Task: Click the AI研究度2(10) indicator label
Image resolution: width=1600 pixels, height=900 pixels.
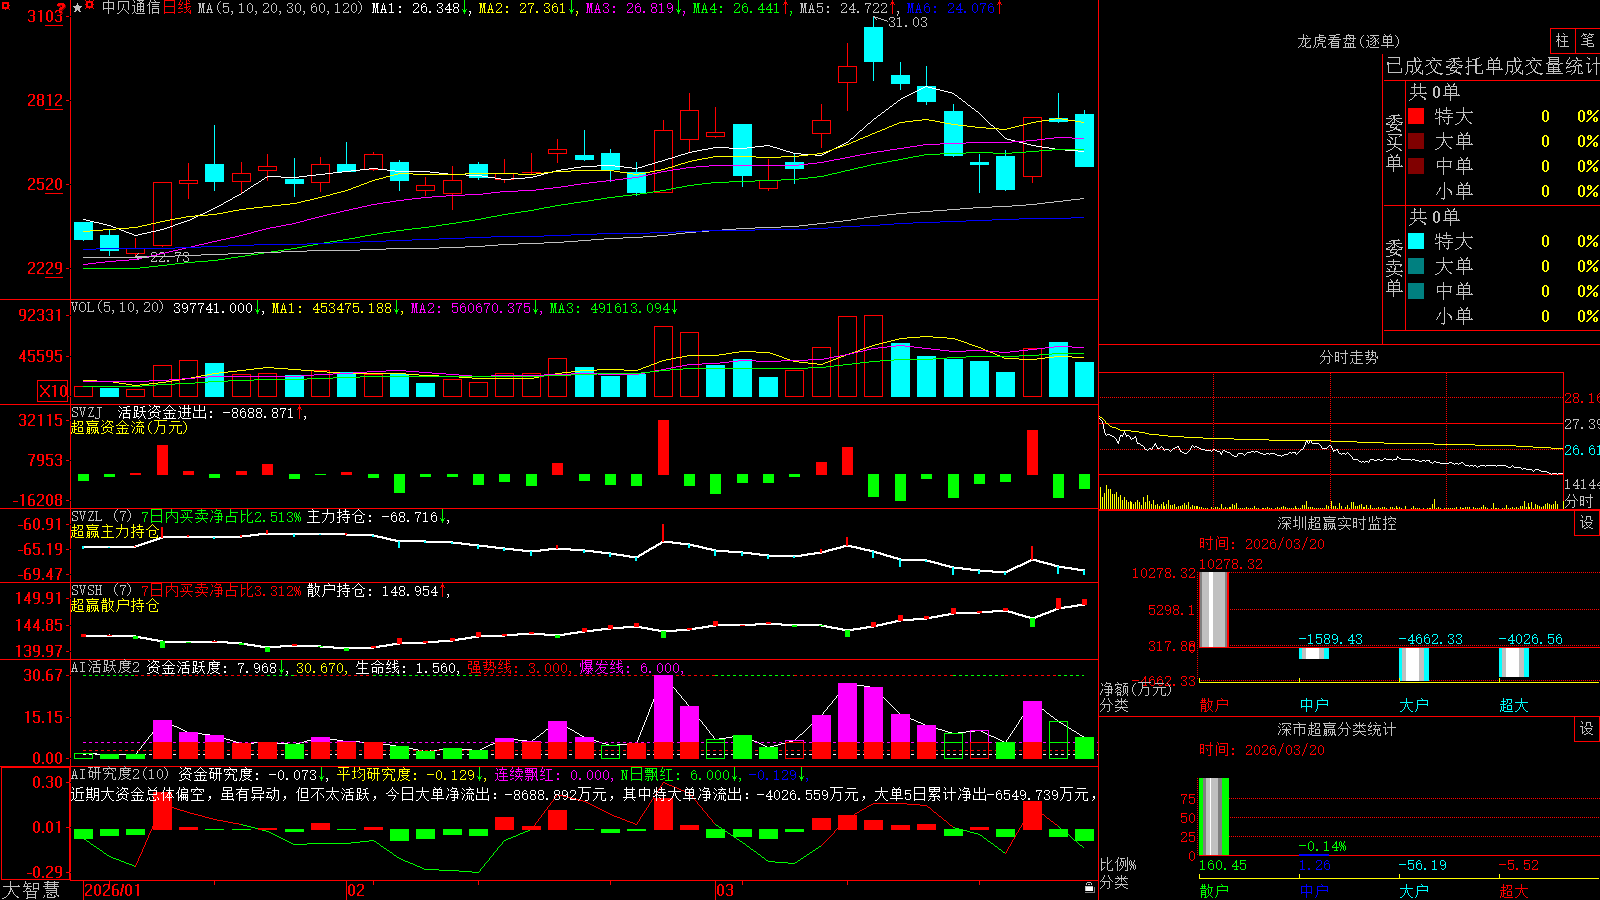Action: click(x=120, y=774)
